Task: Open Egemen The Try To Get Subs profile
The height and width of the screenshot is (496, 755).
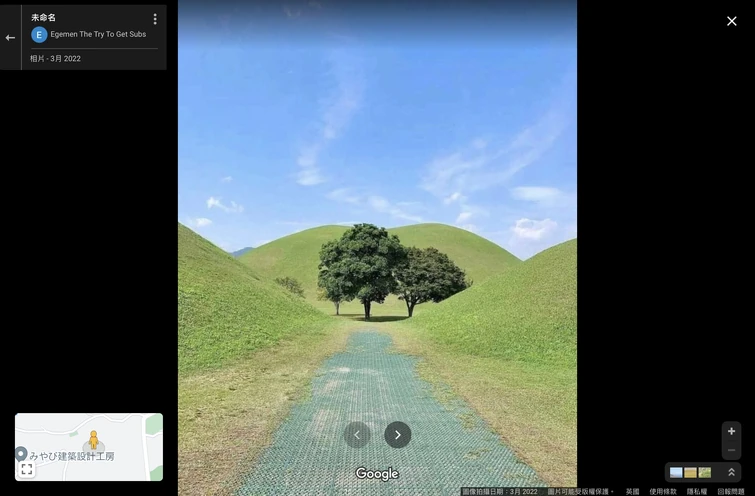Action: [x=98, y=34]
